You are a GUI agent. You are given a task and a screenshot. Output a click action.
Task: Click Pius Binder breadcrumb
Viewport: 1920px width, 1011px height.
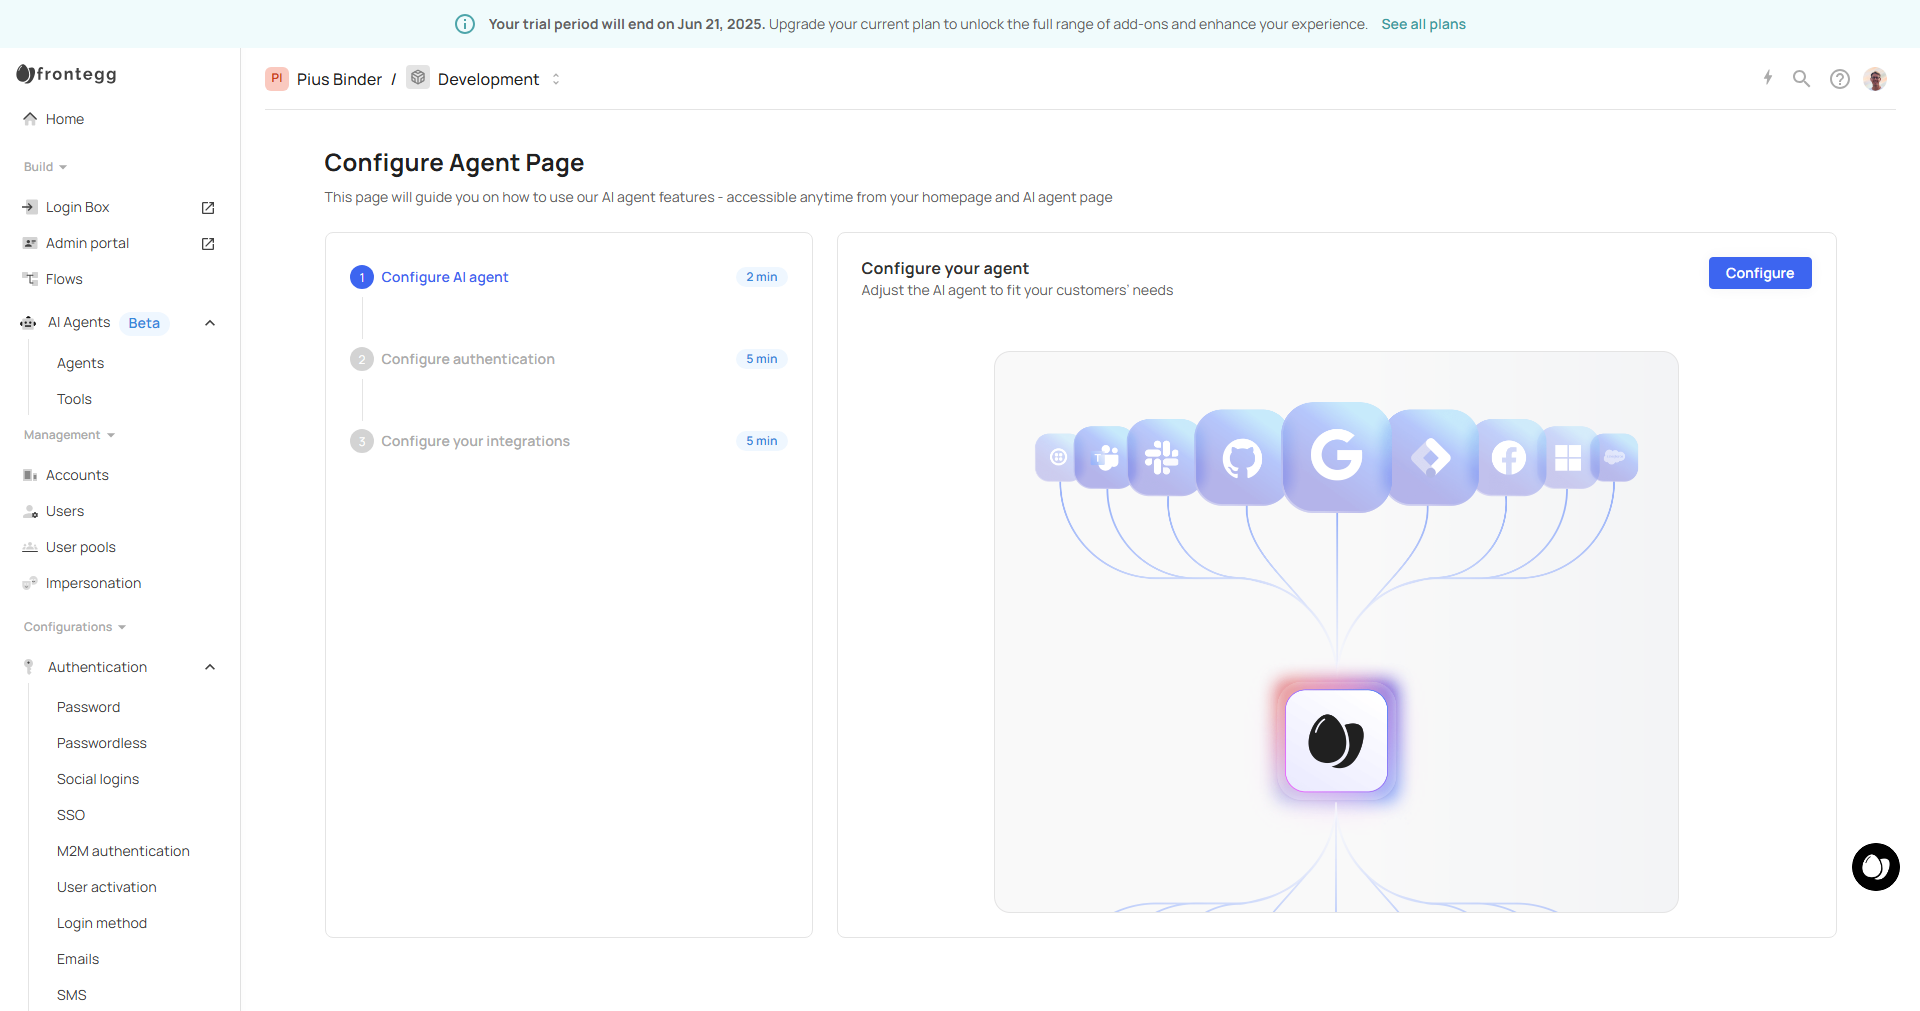tap(339, 79)
